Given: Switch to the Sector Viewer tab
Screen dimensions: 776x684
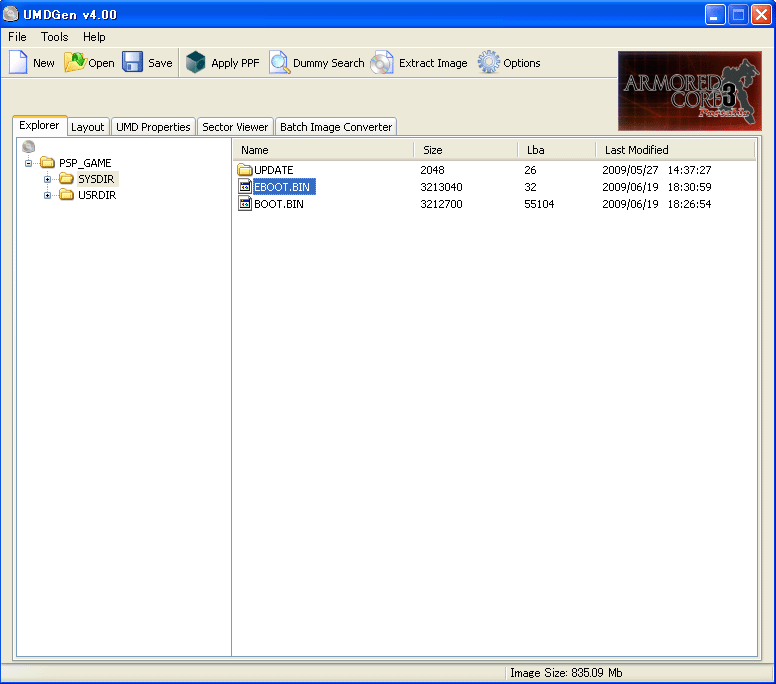Looking at the screenshot, I should (235, 127).
